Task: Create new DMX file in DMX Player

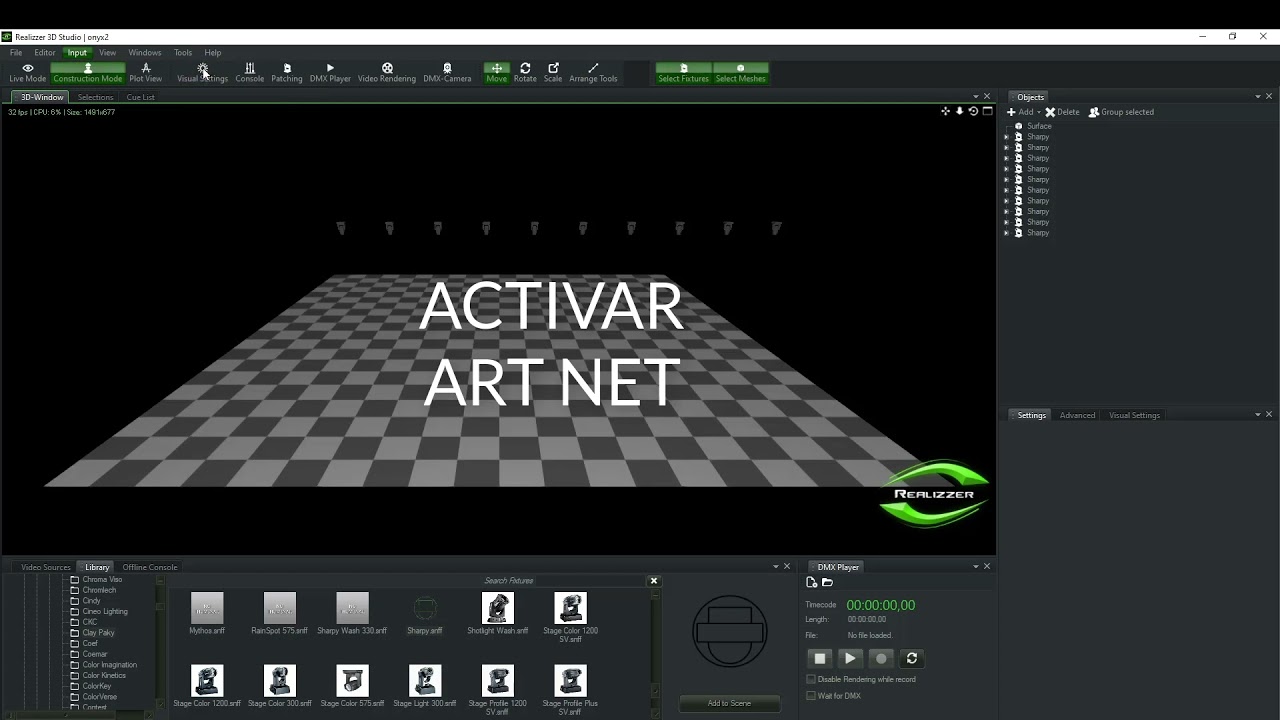Action: tap(812, 582)
